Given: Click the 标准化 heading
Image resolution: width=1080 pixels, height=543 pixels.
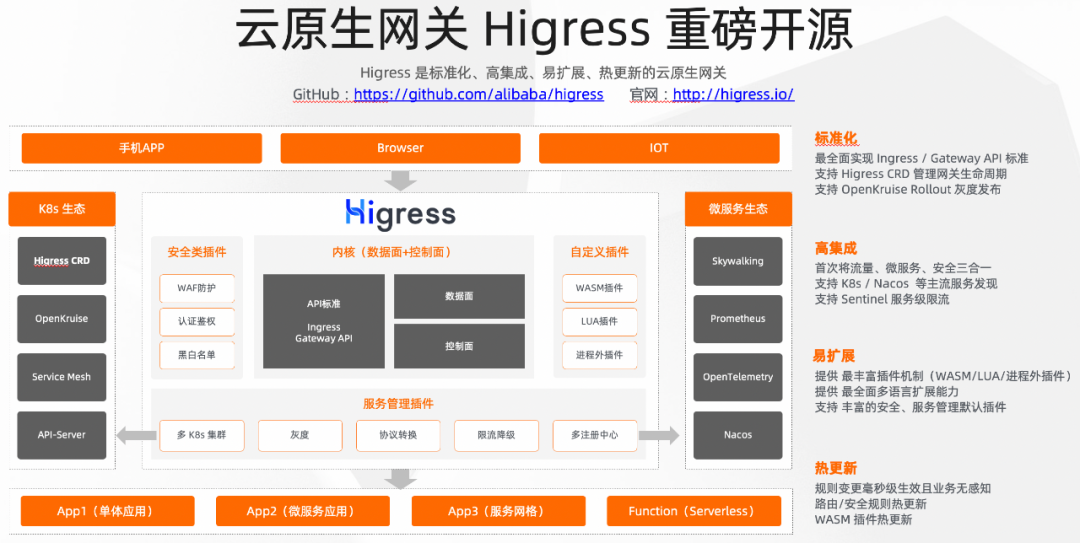Looking at the screenshot, I should click(836, 138).
